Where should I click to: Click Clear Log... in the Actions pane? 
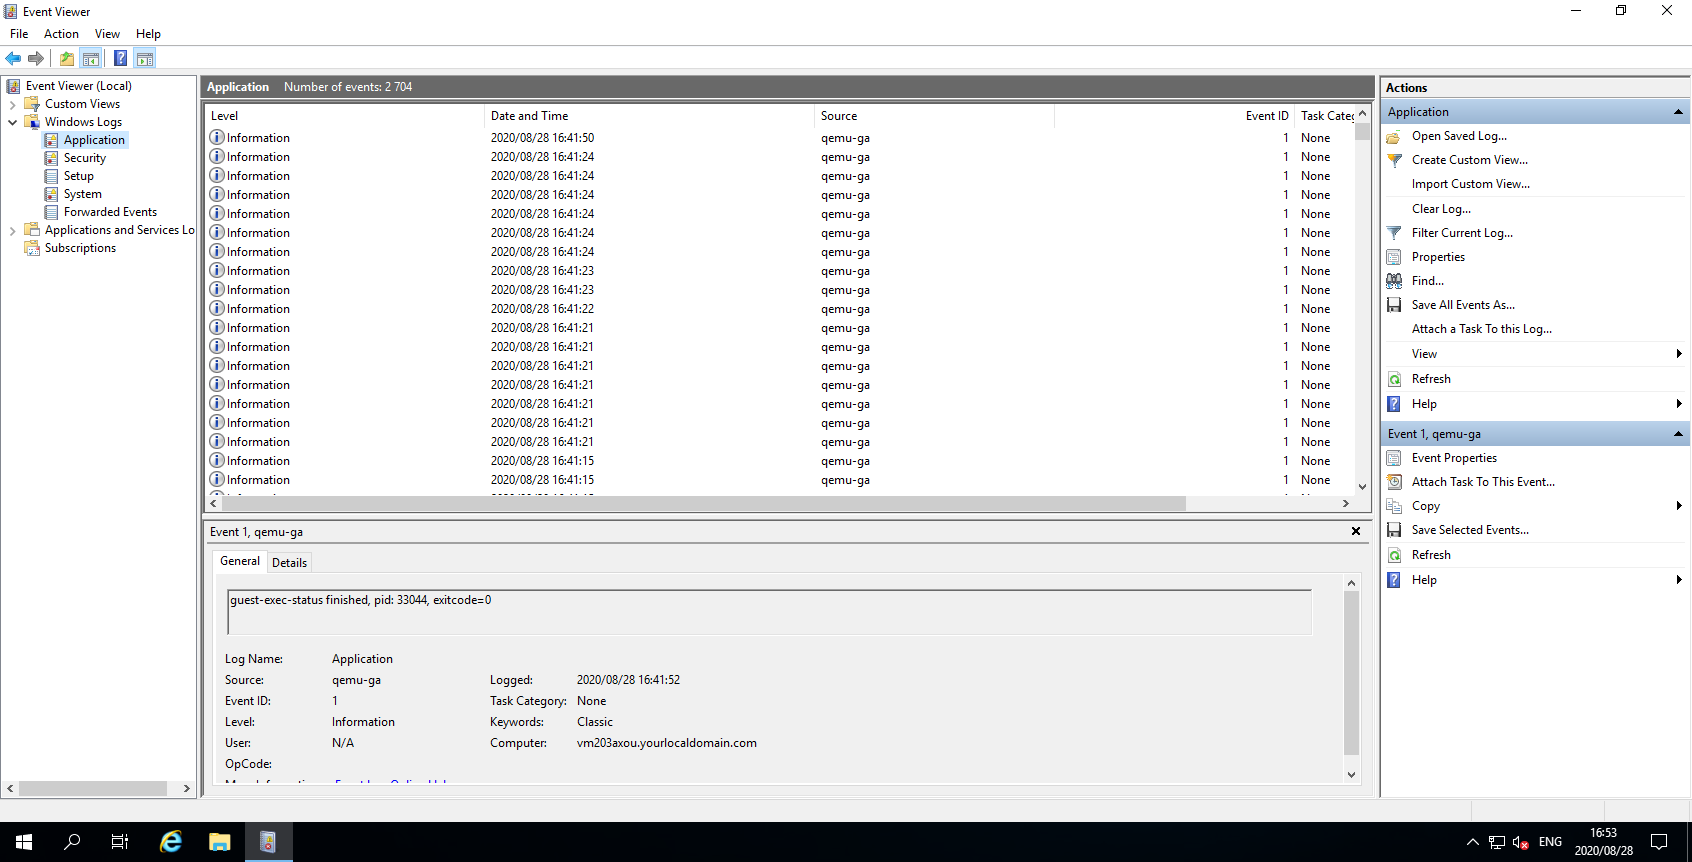click(1441, 209)
